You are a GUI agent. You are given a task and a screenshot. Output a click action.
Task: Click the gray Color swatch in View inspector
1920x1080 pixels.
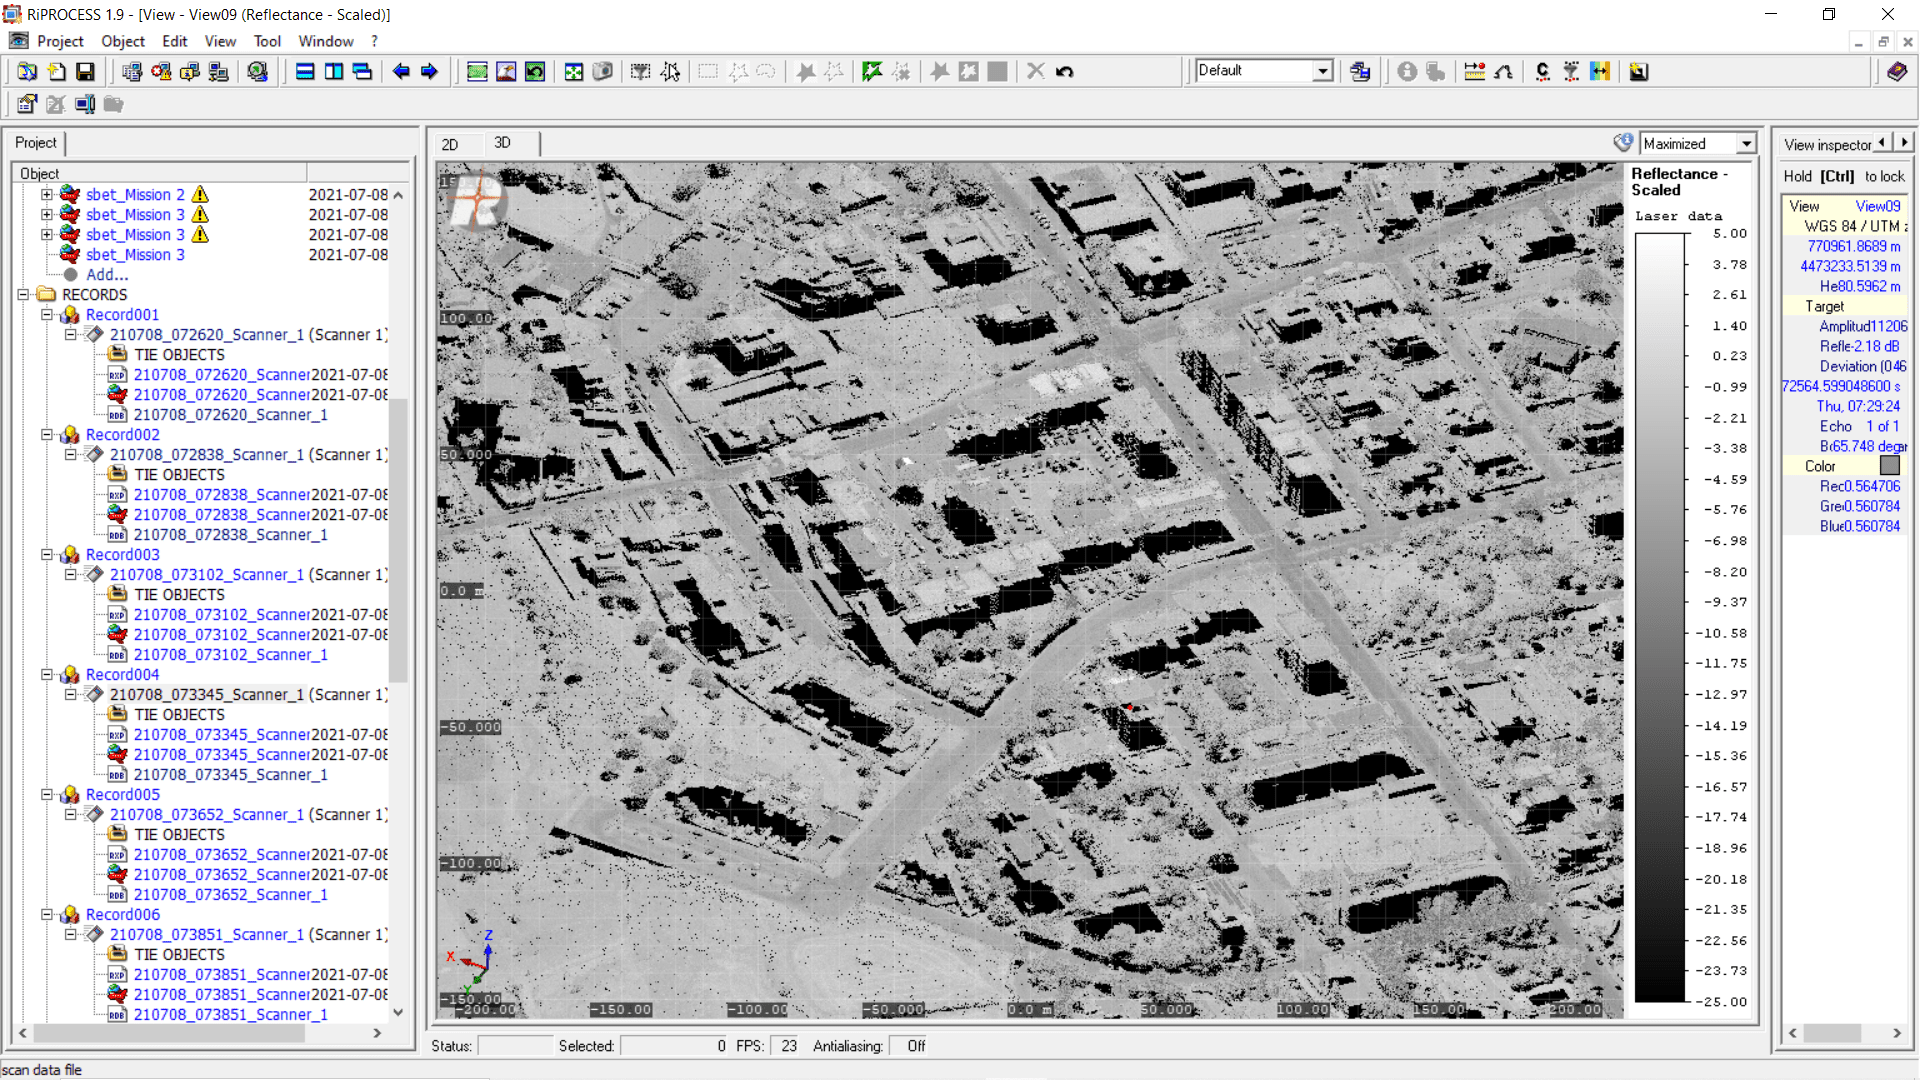pyautogui.click(x=1889, y=466)
